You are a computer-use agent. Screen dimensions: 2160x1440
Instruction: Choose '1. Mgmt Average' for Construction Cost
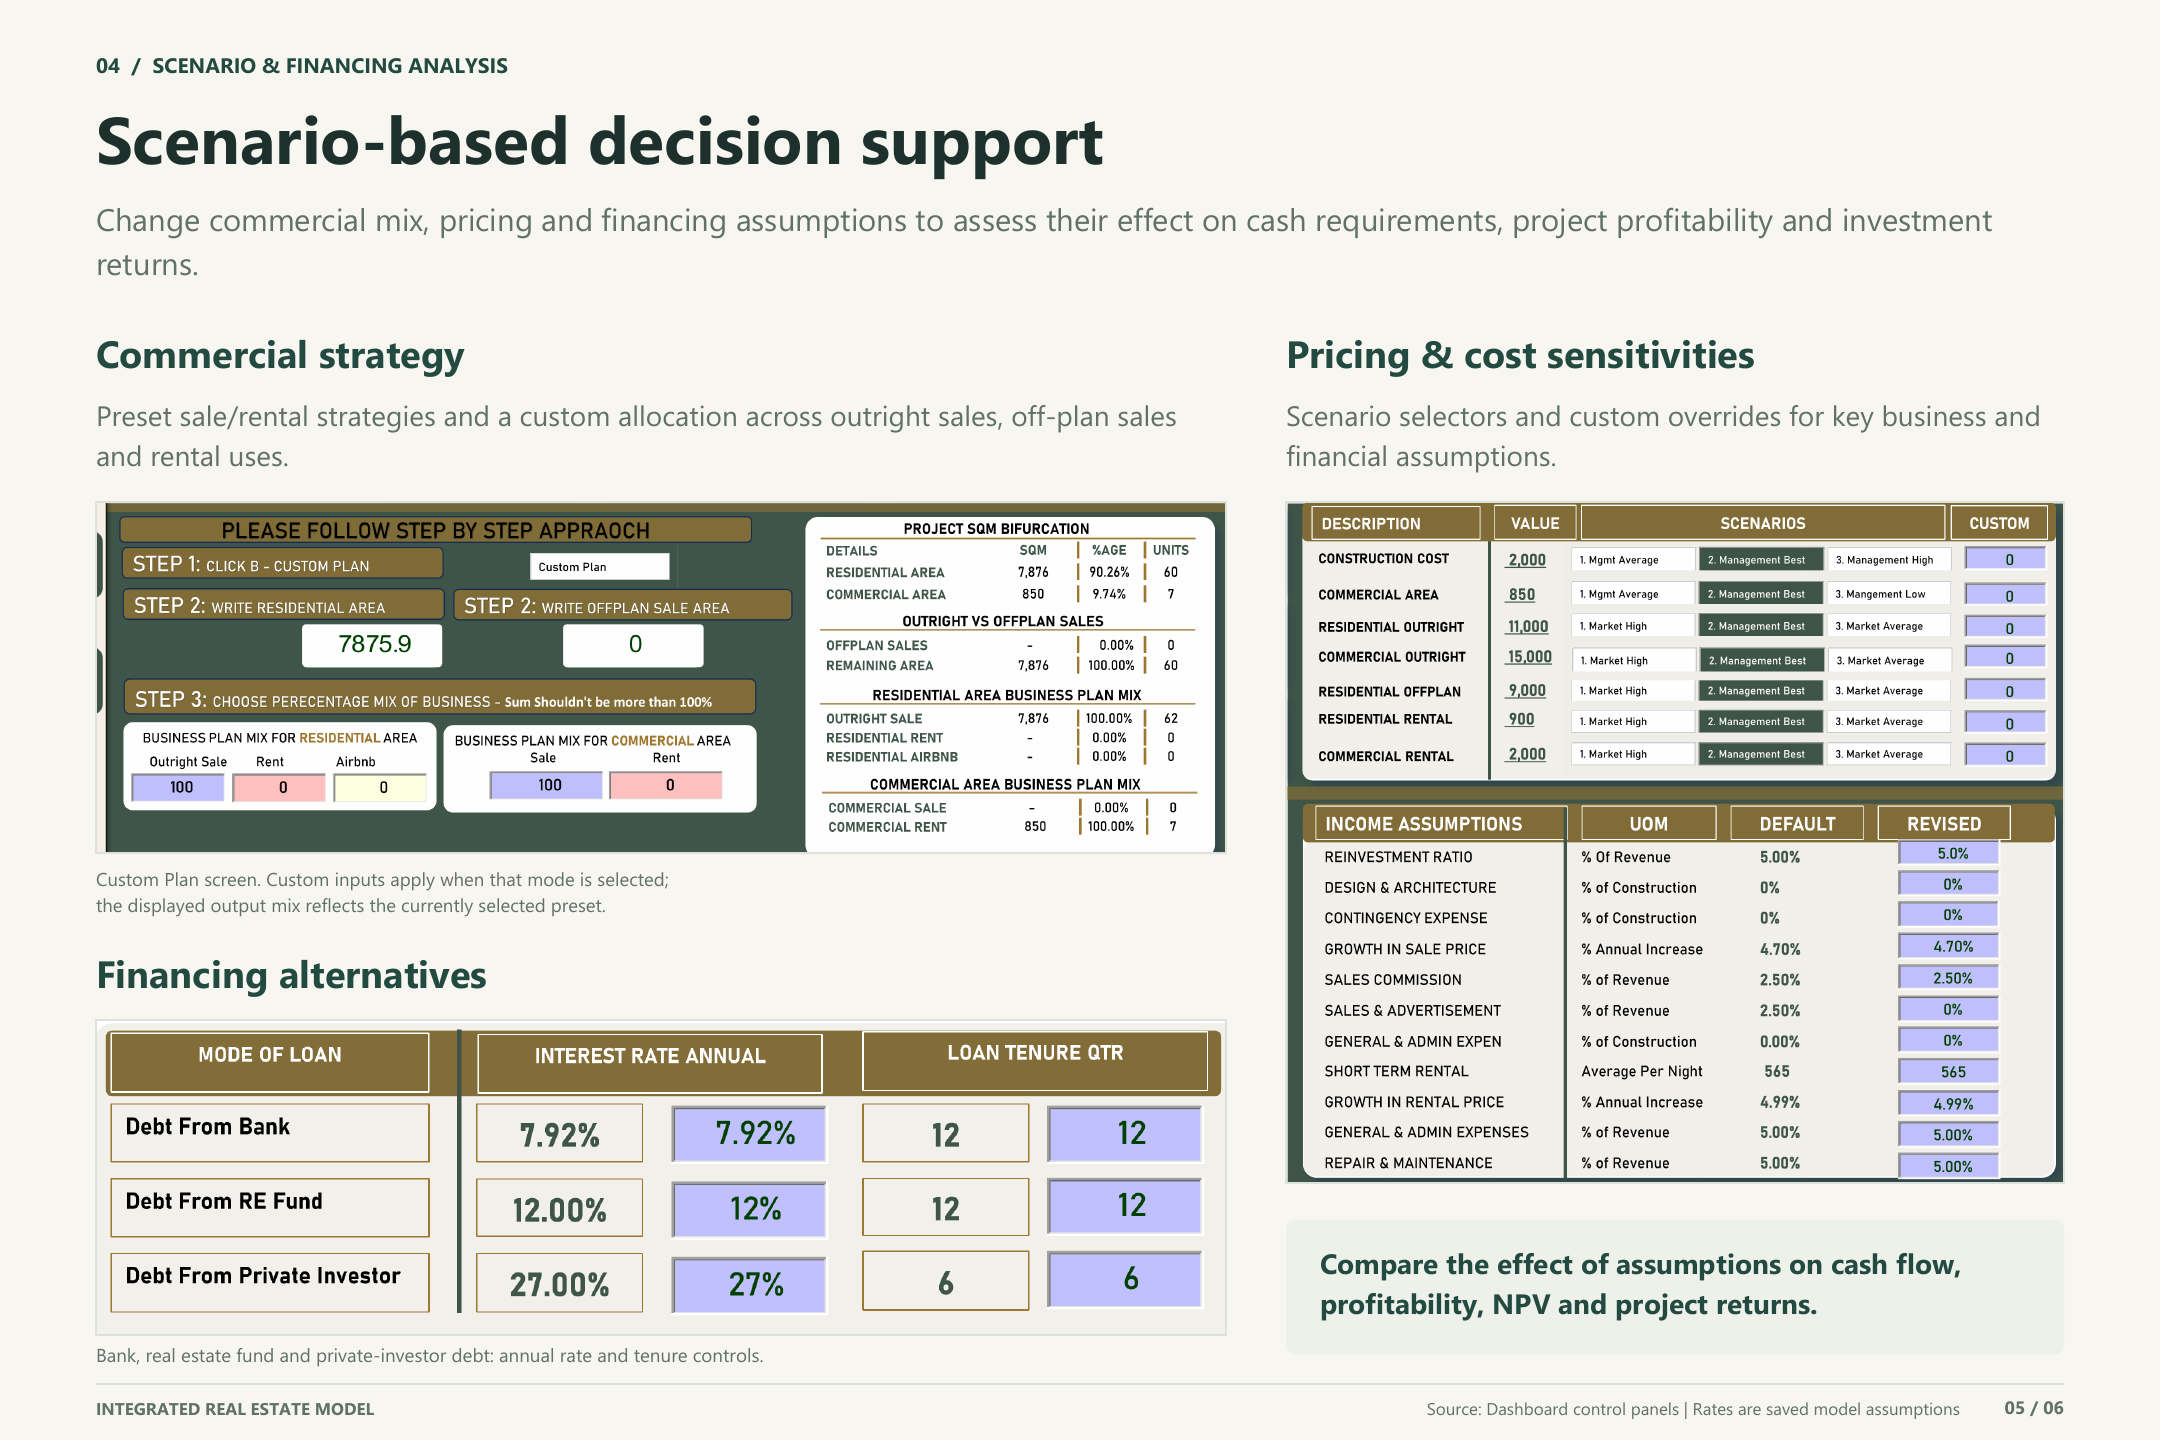(1633, 560)
